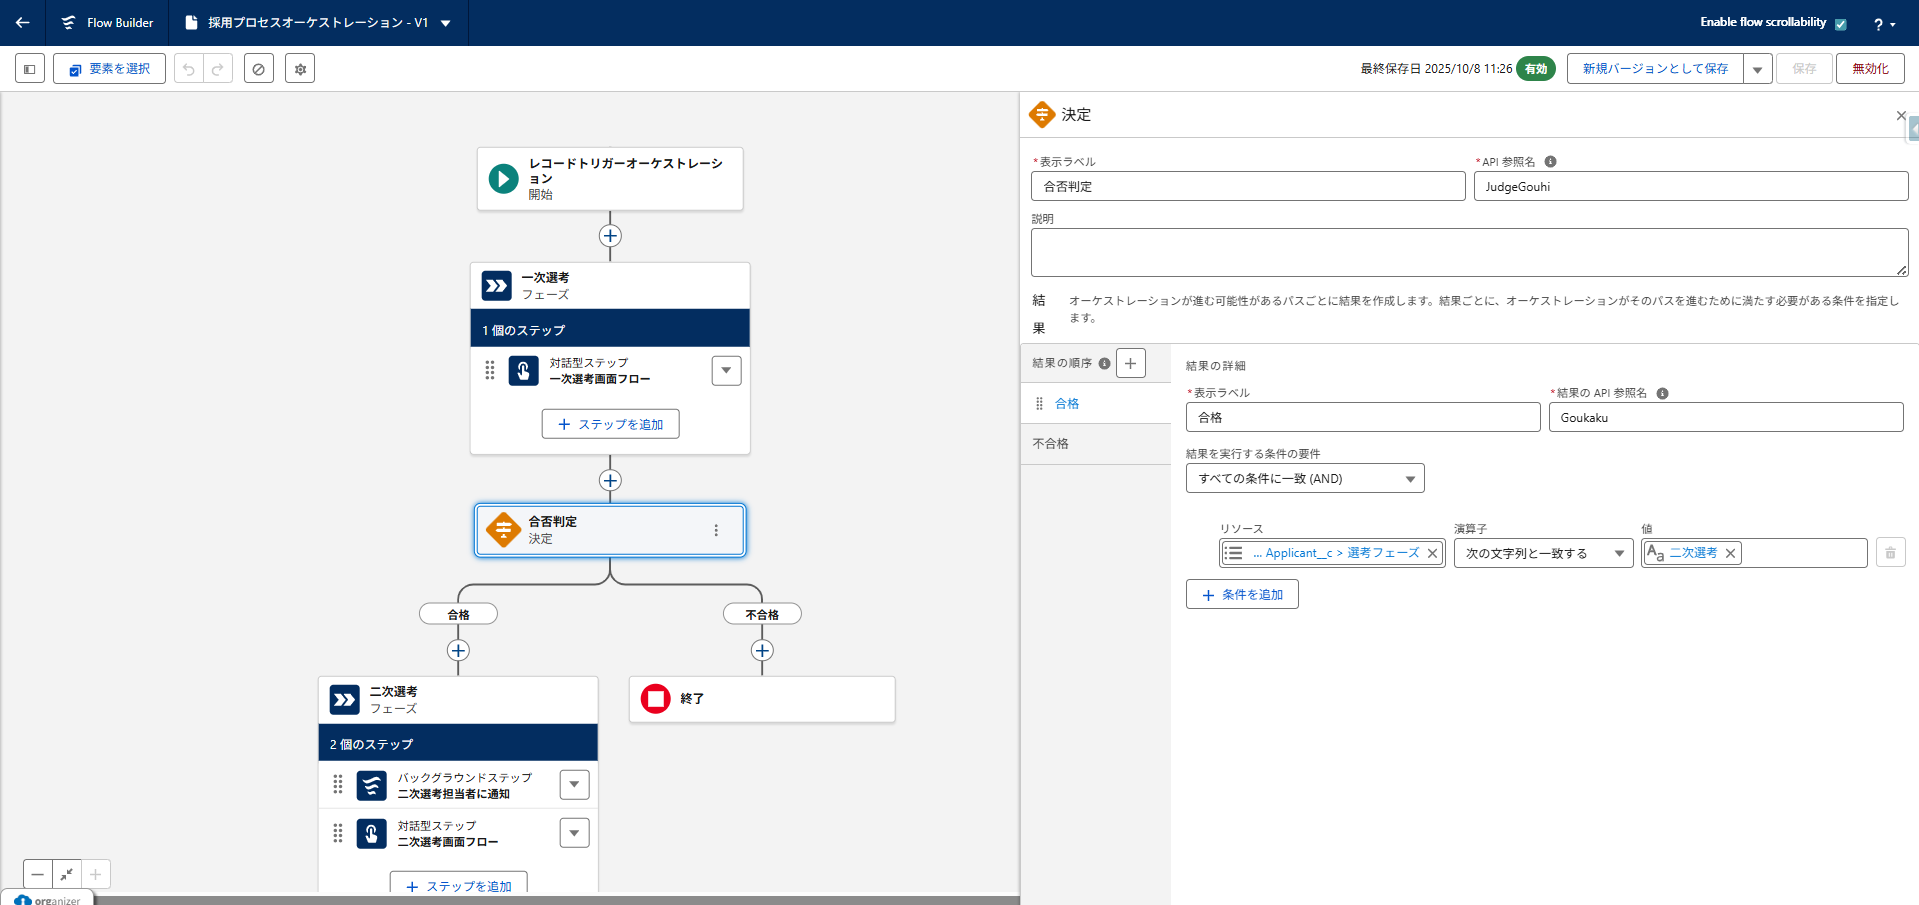Add a new outcome with the plus icon
The height and width of the screenshot is (905, 1919).
(x=1130, y=363)
